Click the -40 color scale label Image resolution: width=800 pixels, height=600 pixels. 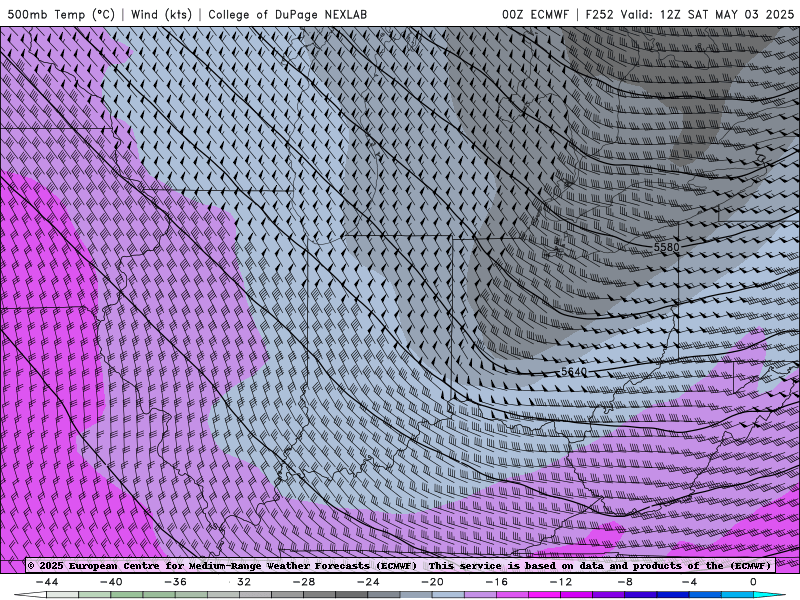(x=111, y=582)
